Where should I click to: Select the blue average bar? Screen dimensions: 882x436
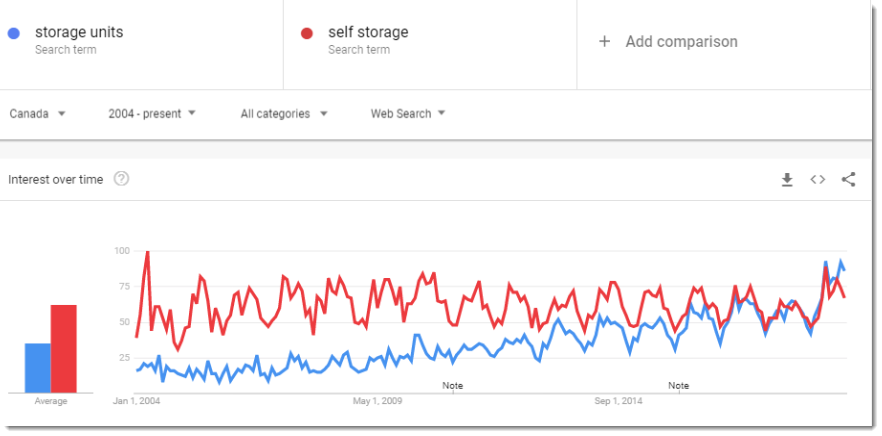pos(38,368)
